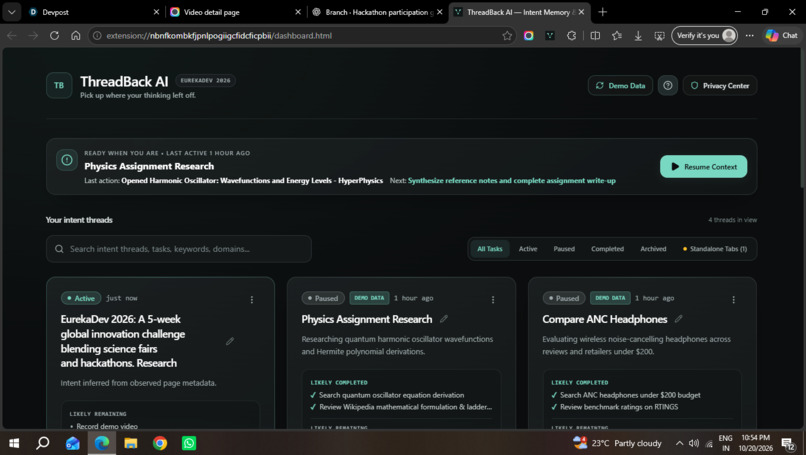Select the Paused filter tab
This screenshot has width=806, height=455.
564,249
